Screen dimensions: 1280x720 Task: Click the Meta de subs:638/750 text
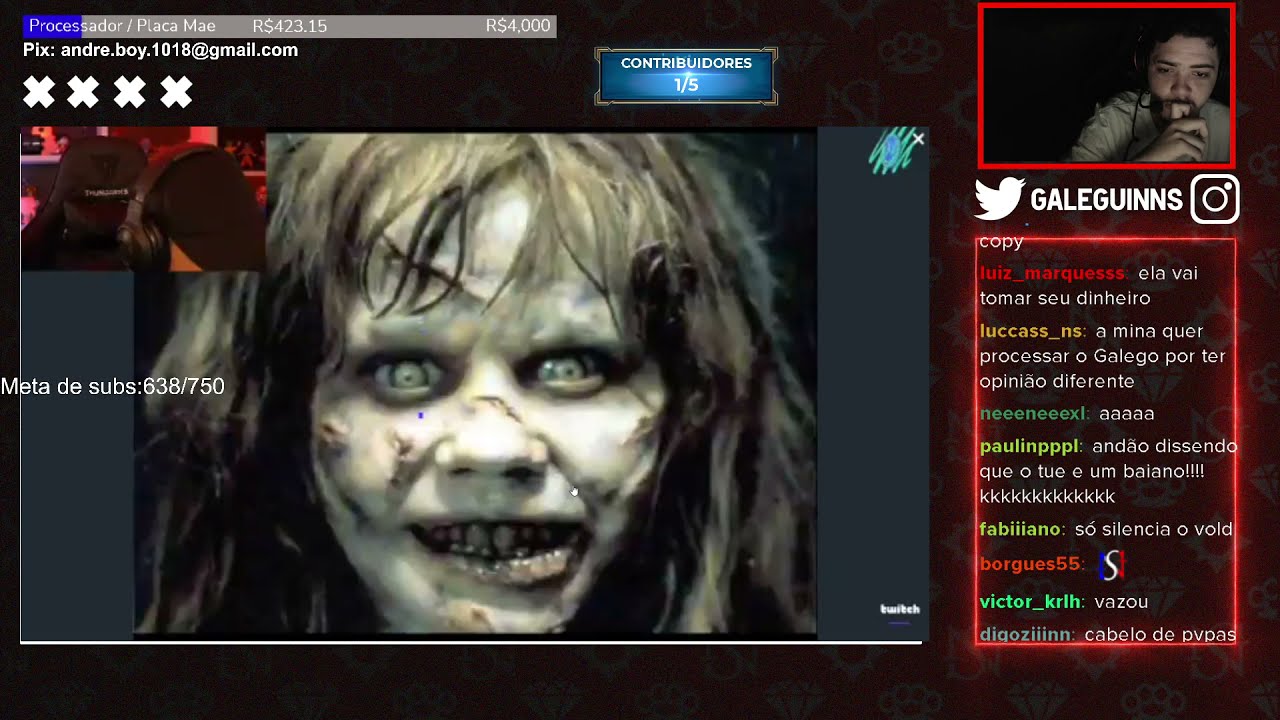[x=113, y=386]
